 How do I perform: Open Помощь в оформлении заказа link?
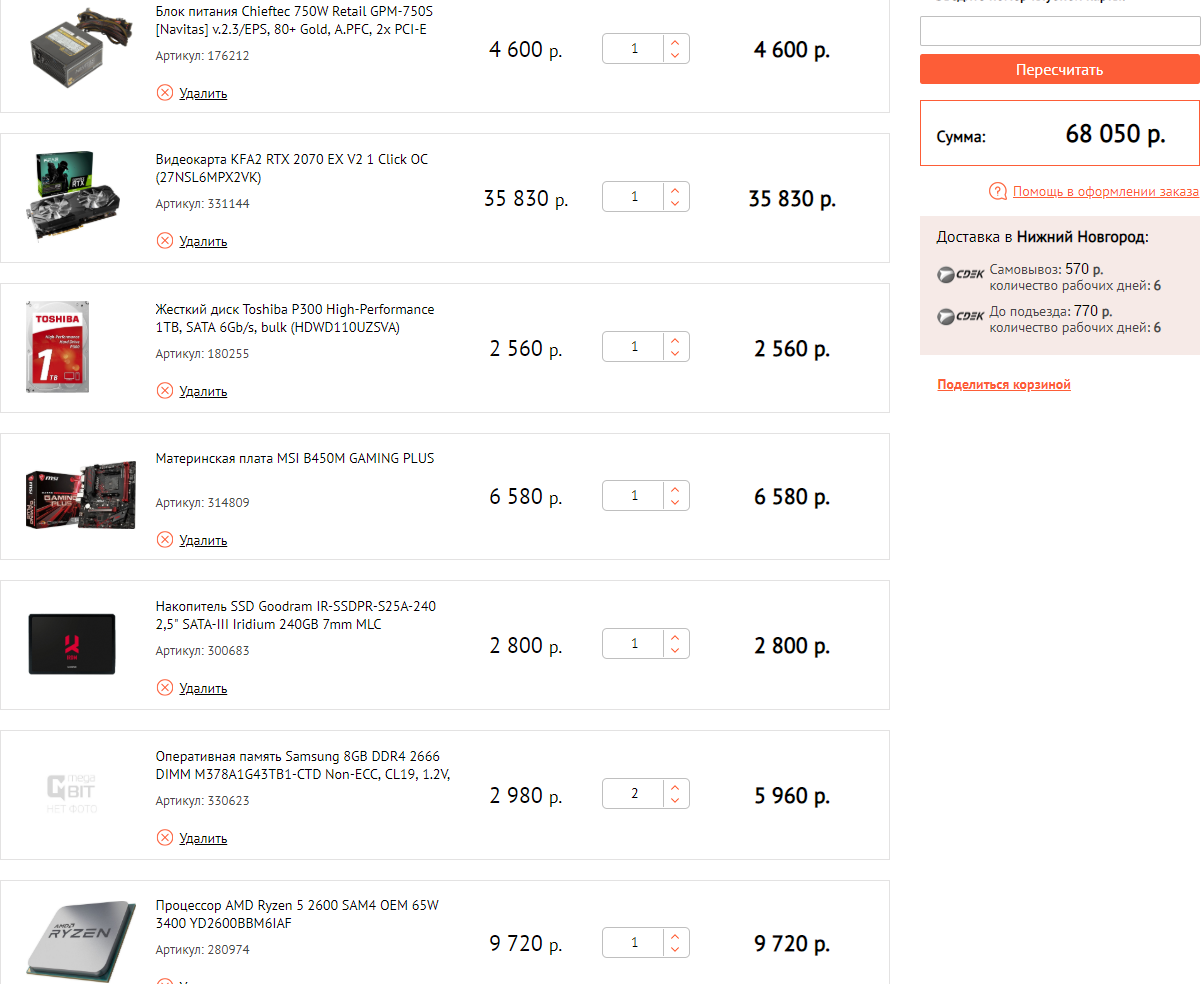(1105, 191)
